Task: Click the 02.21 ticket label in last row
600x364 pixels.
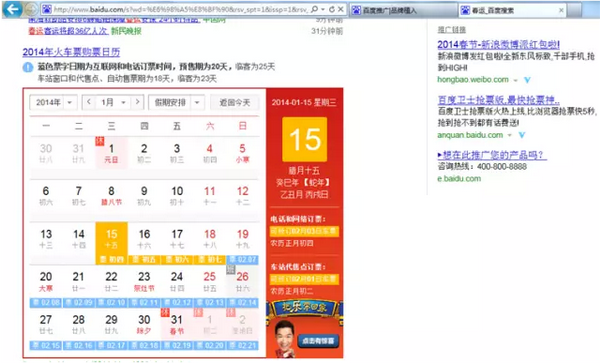Action: click(x=243, y=345)
